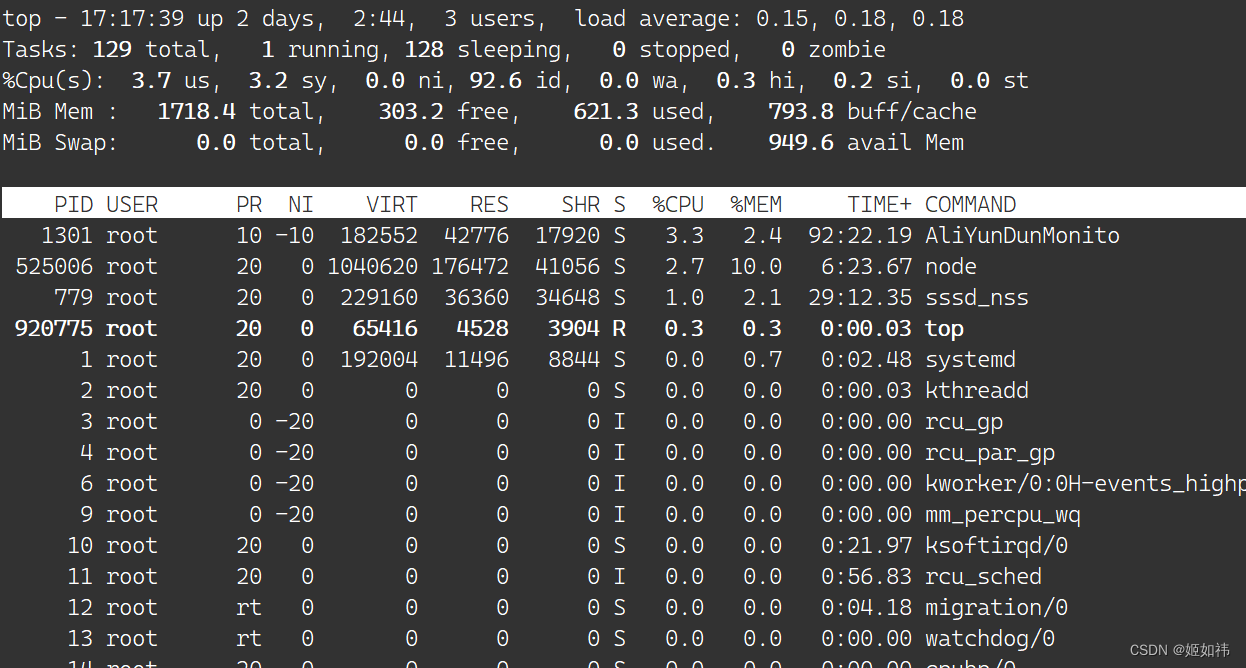Screen dimensions: 1246x668
Task: Click the 10.0 %MEM value for node
Action: click(756, 267)
